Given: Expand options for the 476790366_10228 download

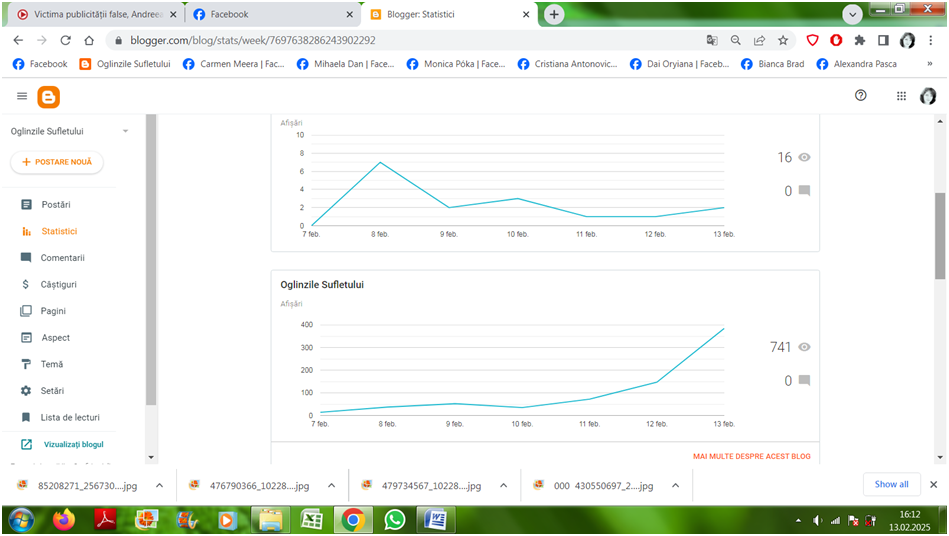Looking at the screenshot, I should coord(332,485).
